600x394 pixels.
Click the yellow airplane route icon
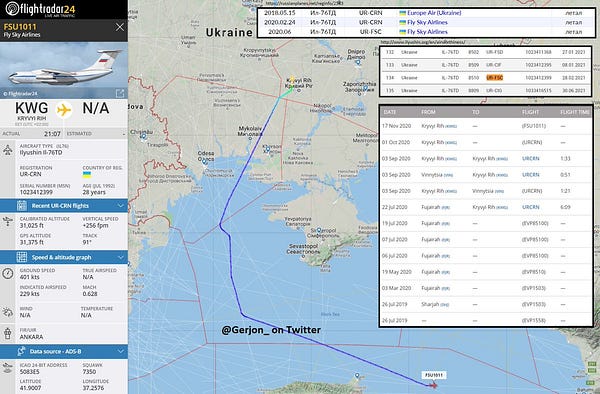[x=64, y=110]
